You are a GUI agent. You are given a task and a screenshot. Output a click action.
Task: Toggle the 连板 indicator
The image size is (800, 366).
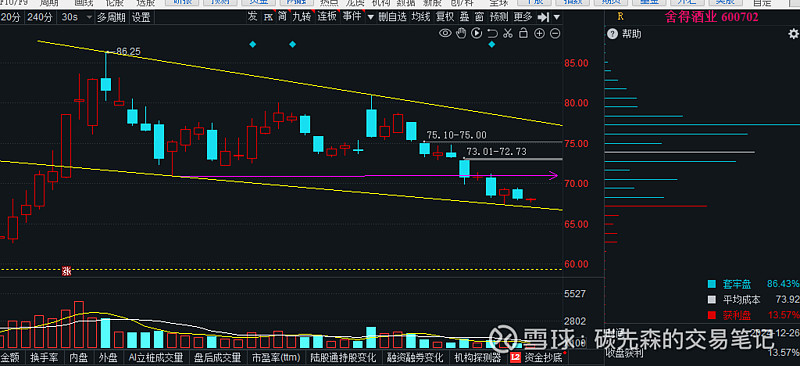pyautogui.click(x=328, y=17)
